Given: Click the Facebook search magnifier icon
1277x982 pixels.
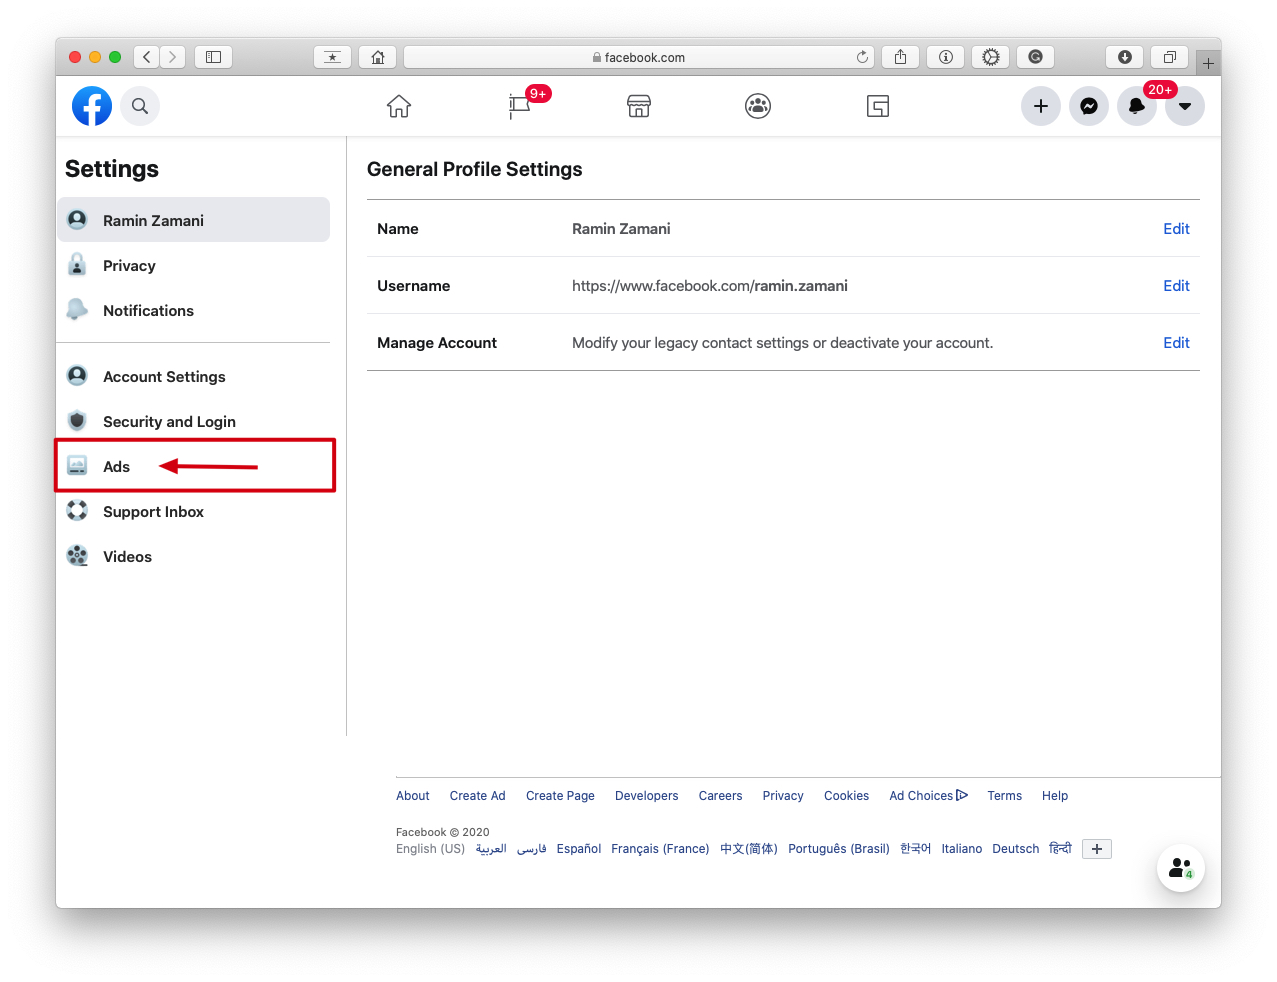Looking at the screenshot, I should [x=140, y=106].
